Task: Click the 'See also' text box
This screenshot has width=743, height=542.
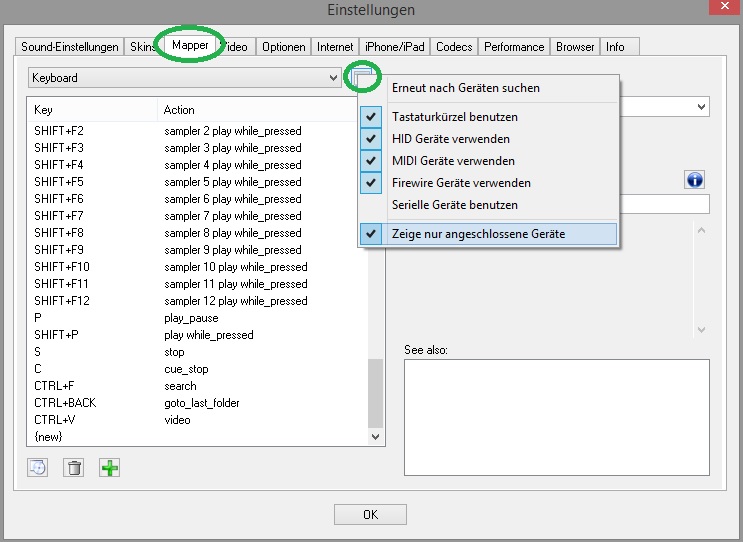Action: click(x=556, y=416)
